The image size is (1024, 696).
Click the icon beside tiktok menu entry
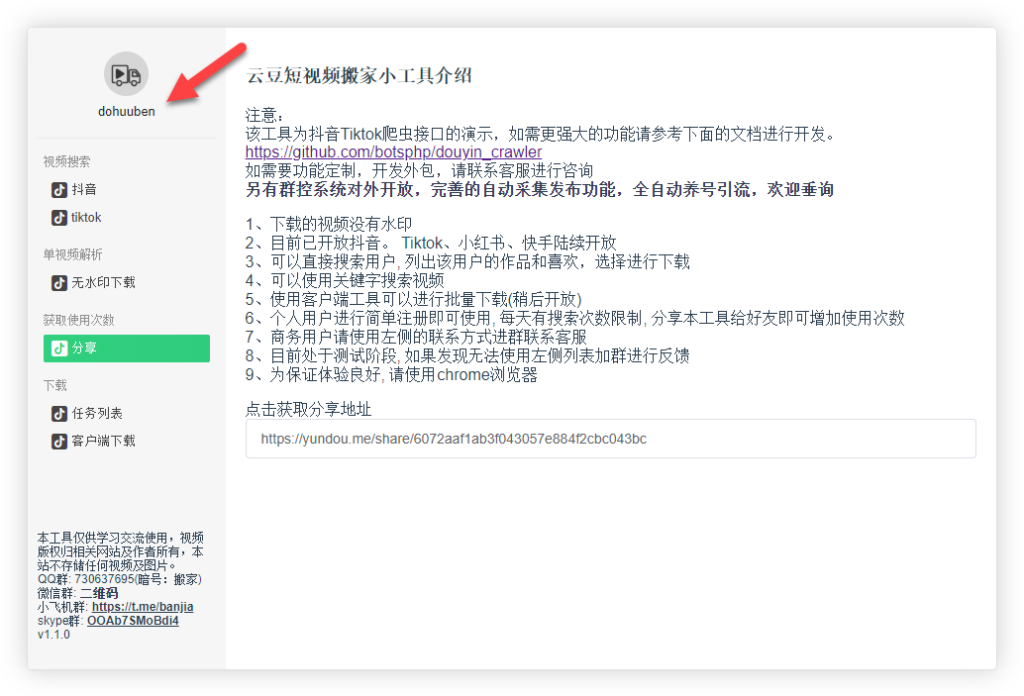59,217
